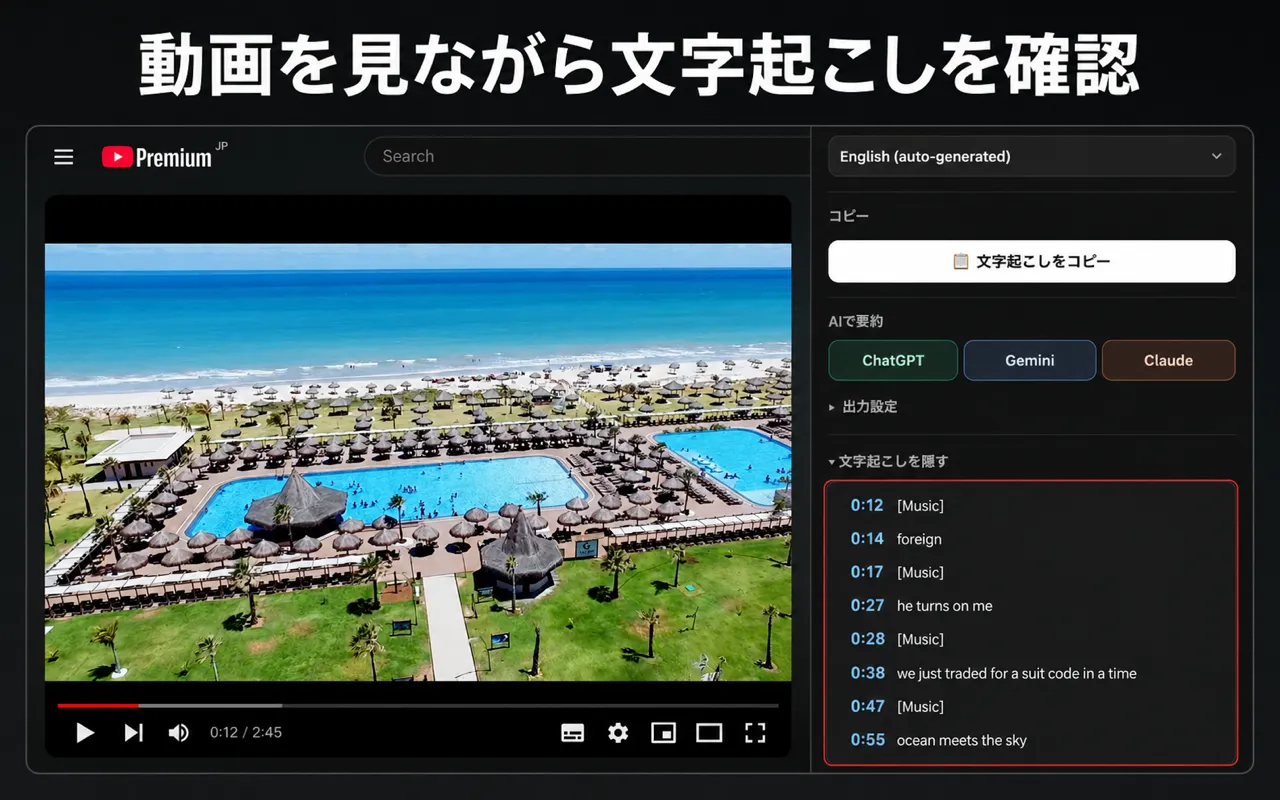Summarize with Gemini

[1030, 360]
